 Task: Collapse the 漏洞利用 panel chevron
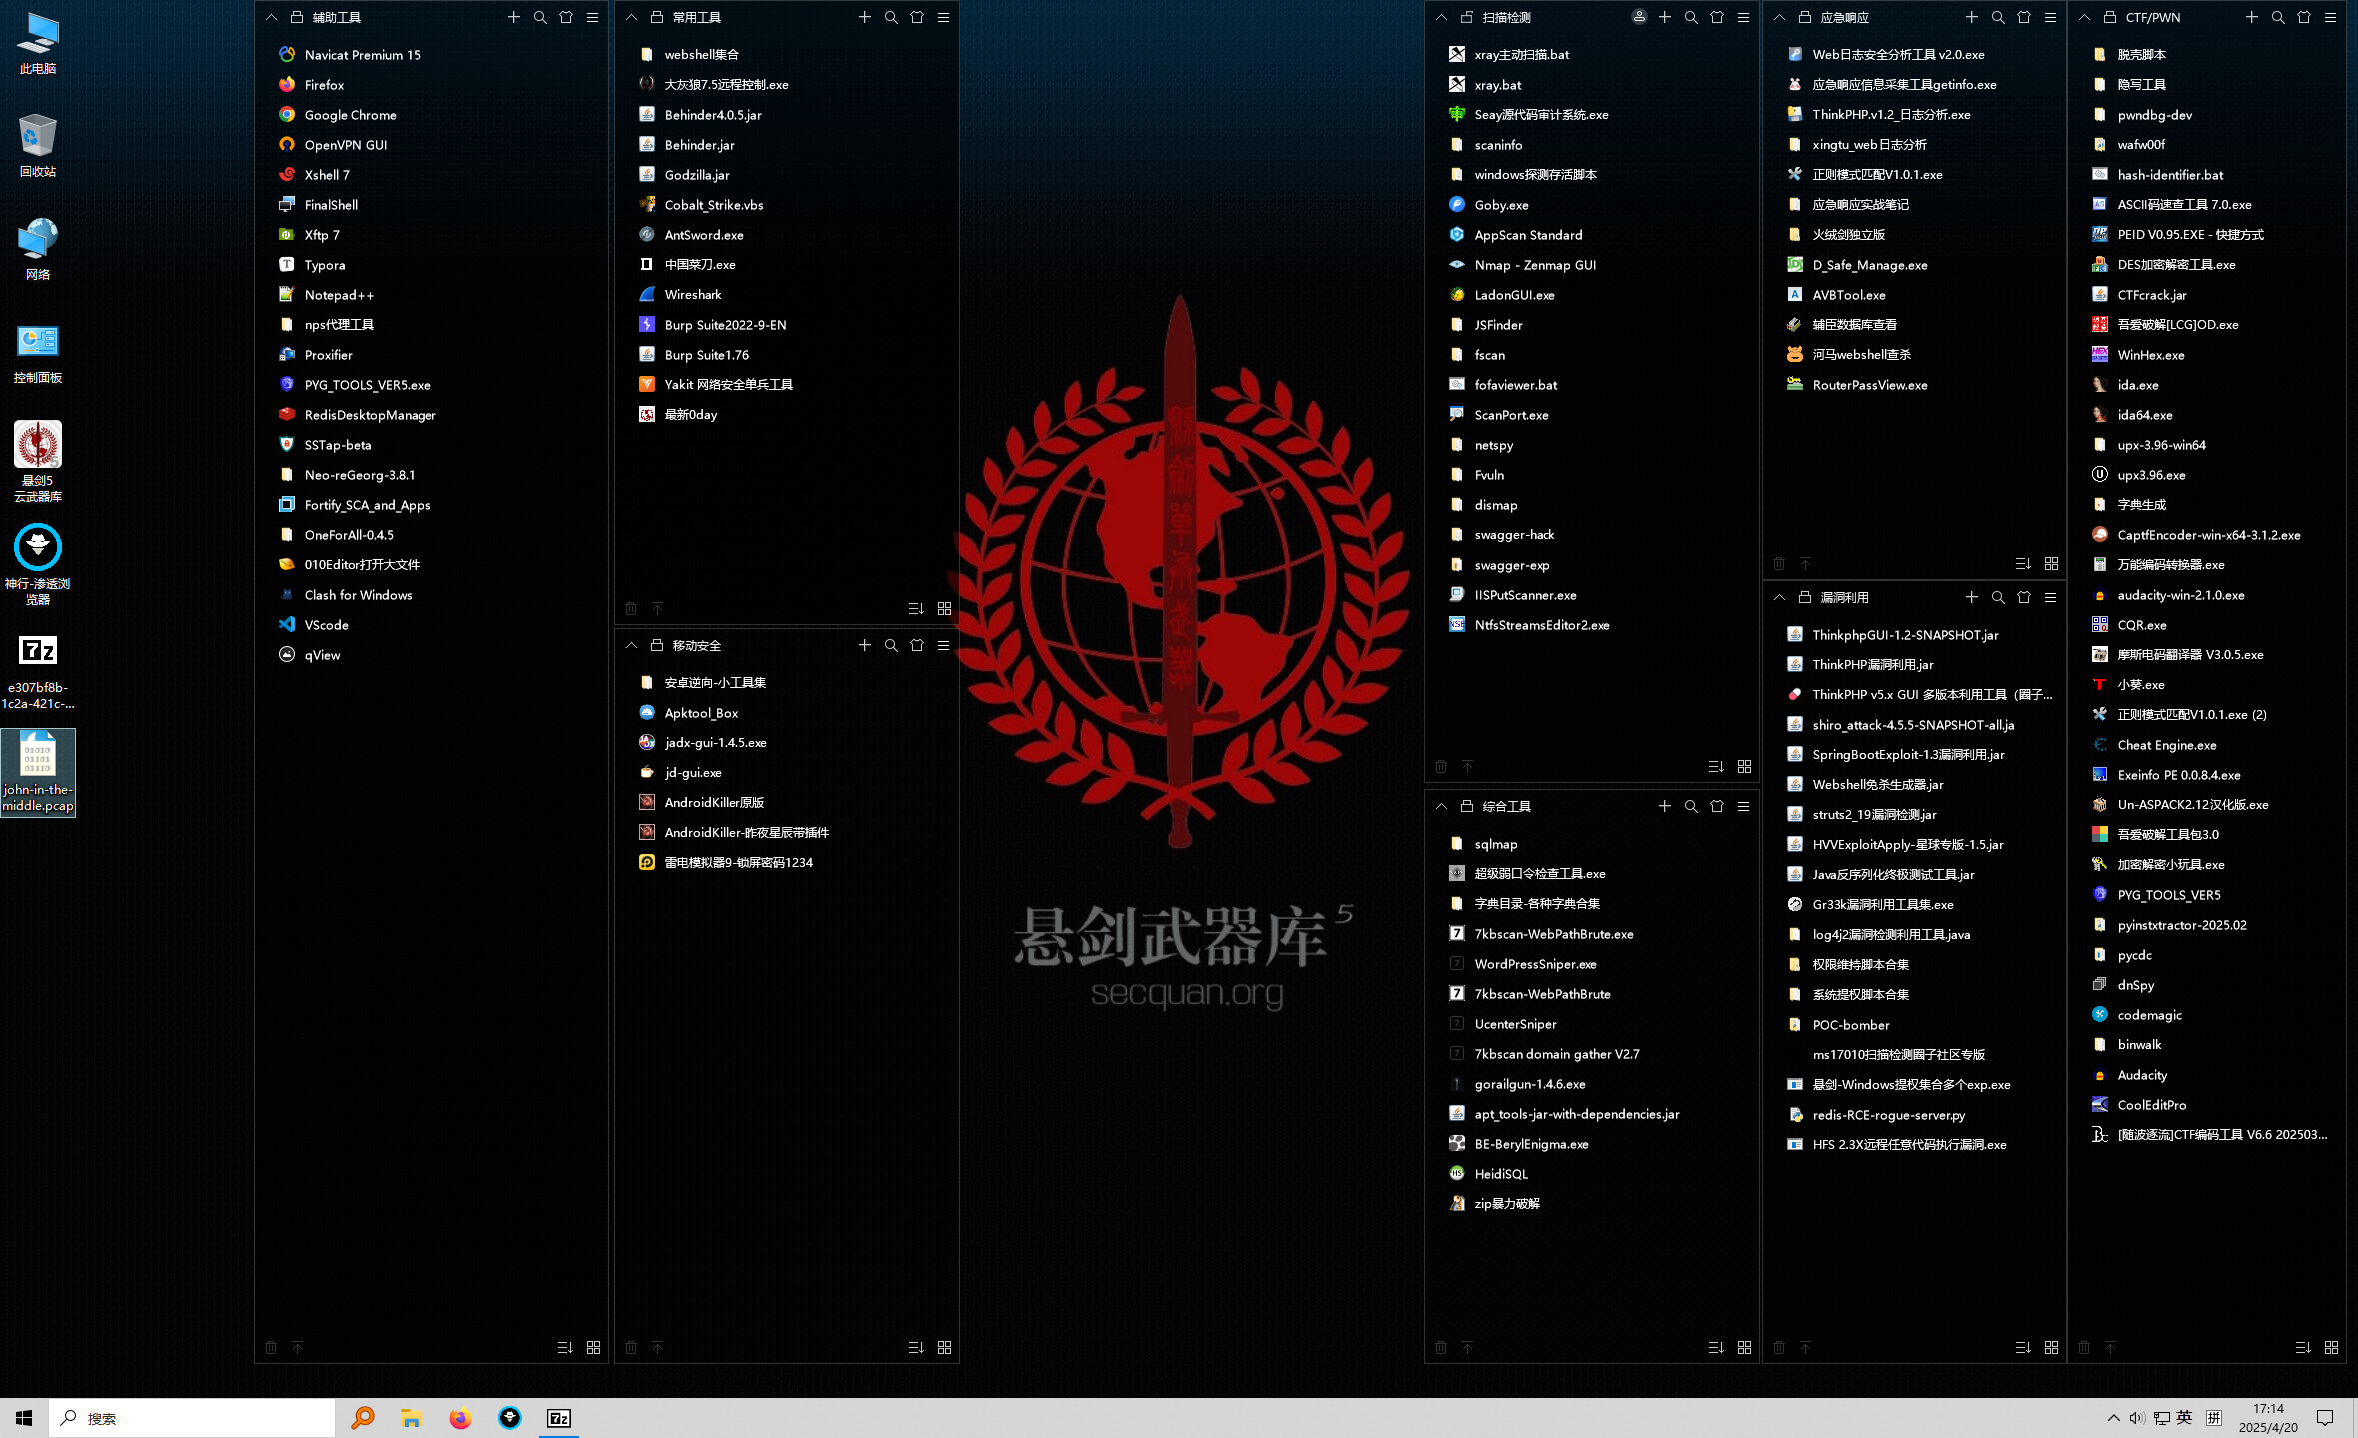[x=1779, y=597]
